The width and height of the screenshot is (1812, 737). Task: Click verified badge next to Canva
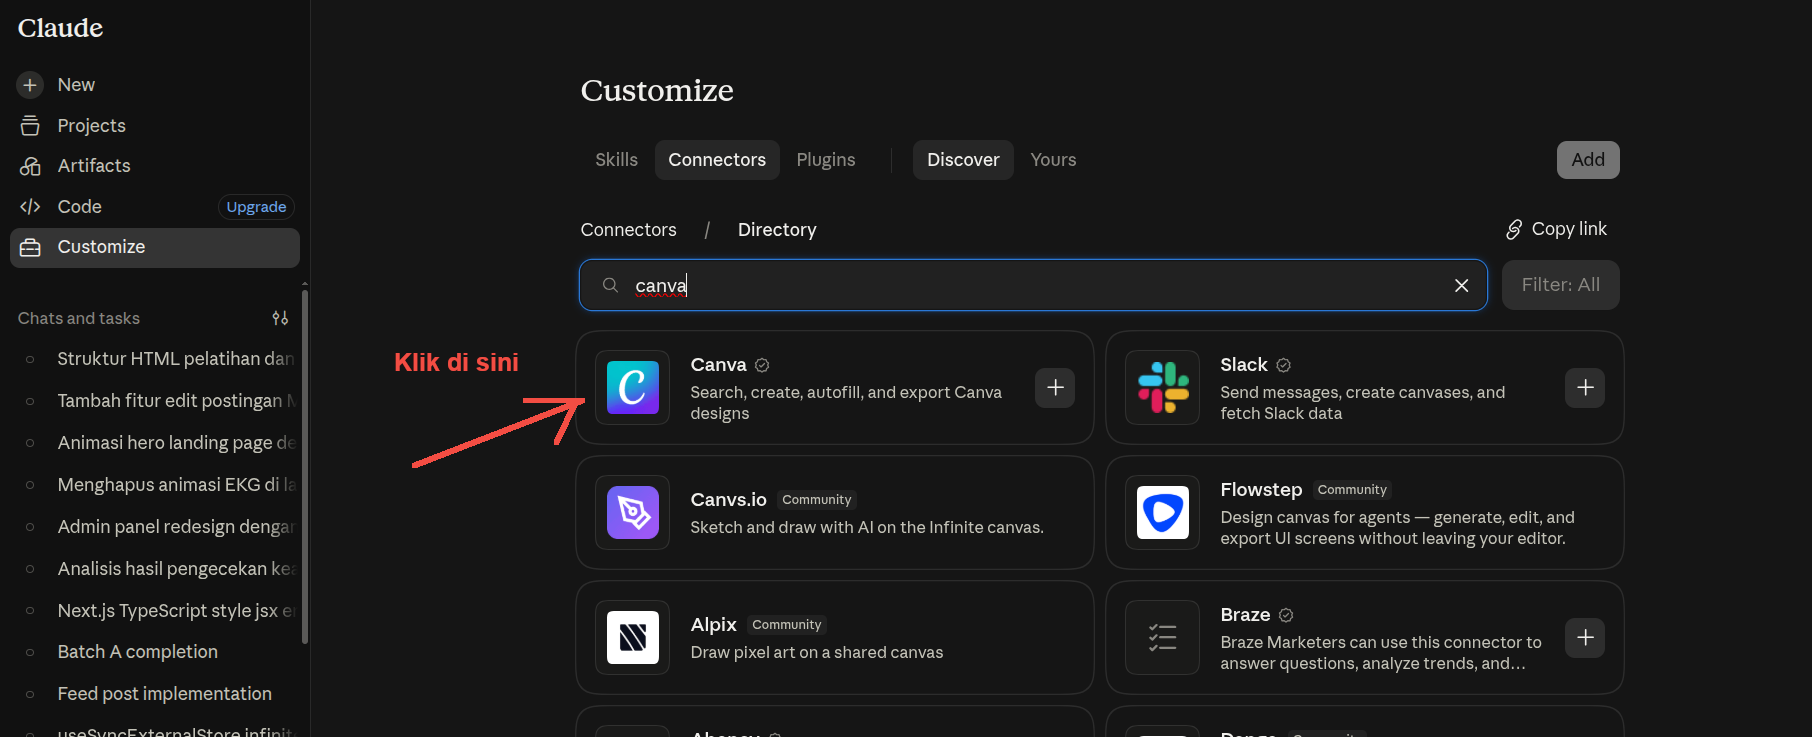coord(762,365)
